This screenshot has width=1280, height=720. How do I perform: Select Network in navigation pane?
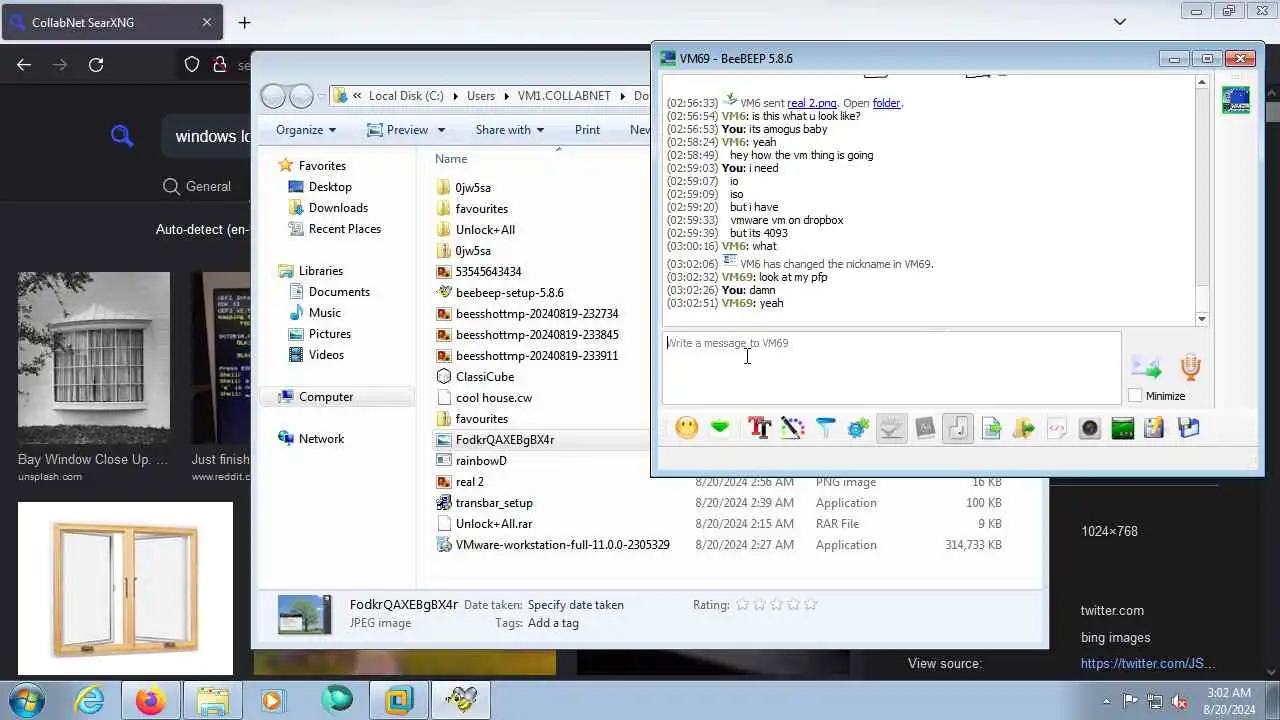click(321, 439)
